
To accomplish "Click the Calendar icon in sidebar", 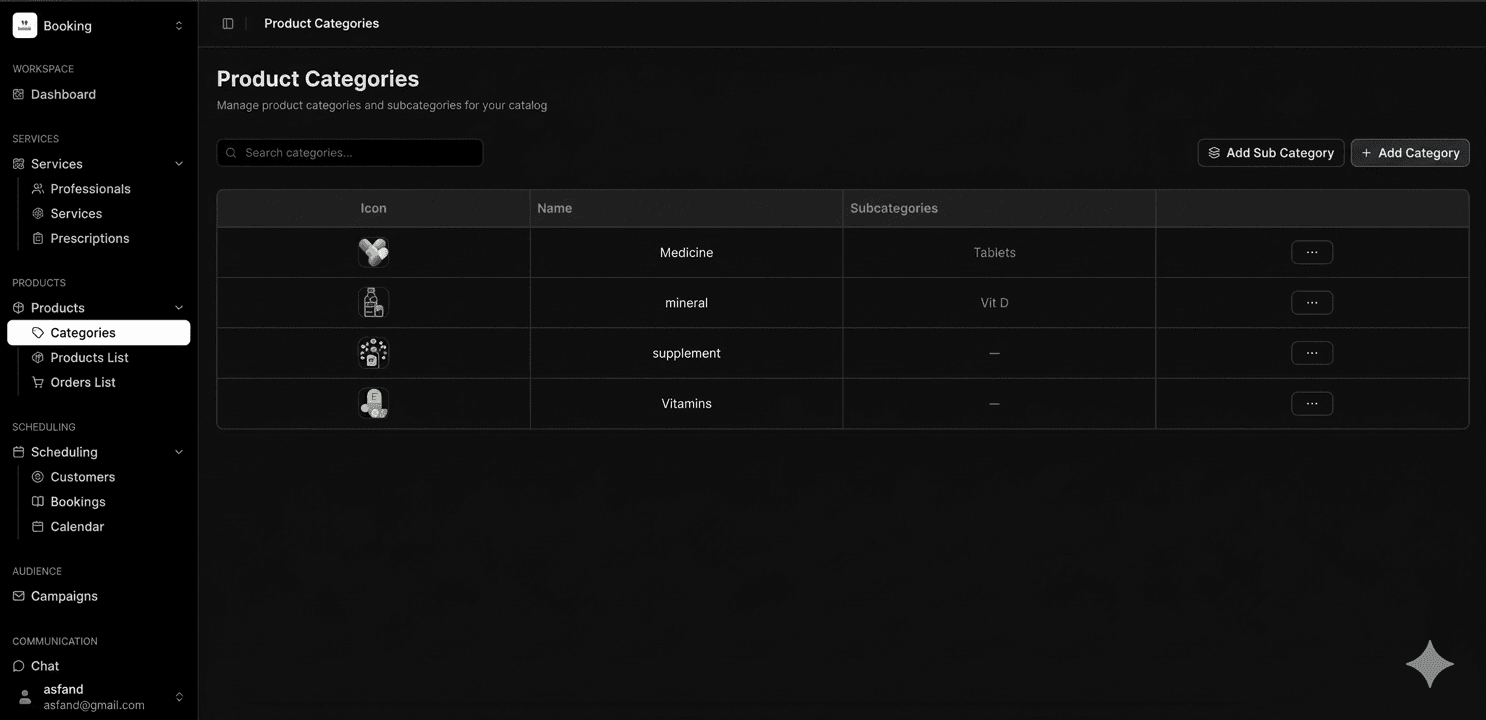I will pyautogui.click(x=38, y=527).
